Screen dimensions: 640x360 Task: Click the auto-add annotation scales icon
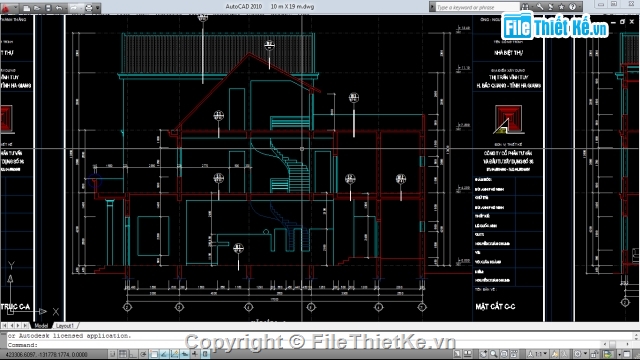pyautogui.click(x=564, y=354)
